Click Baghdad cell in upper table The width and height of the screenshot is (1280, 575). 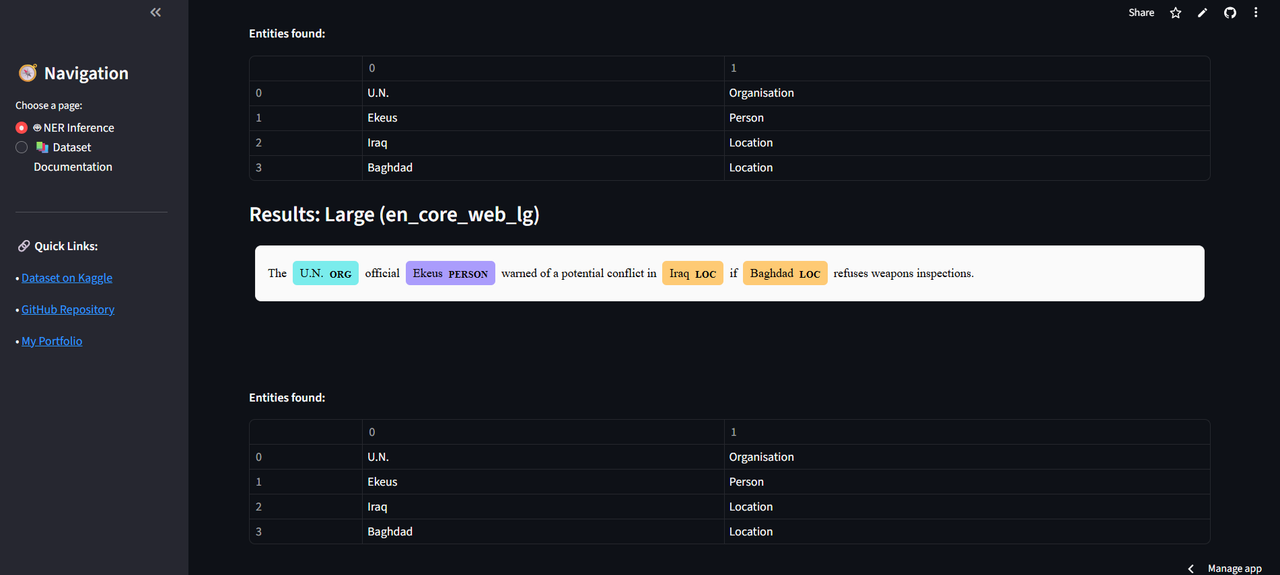[543, 168]
